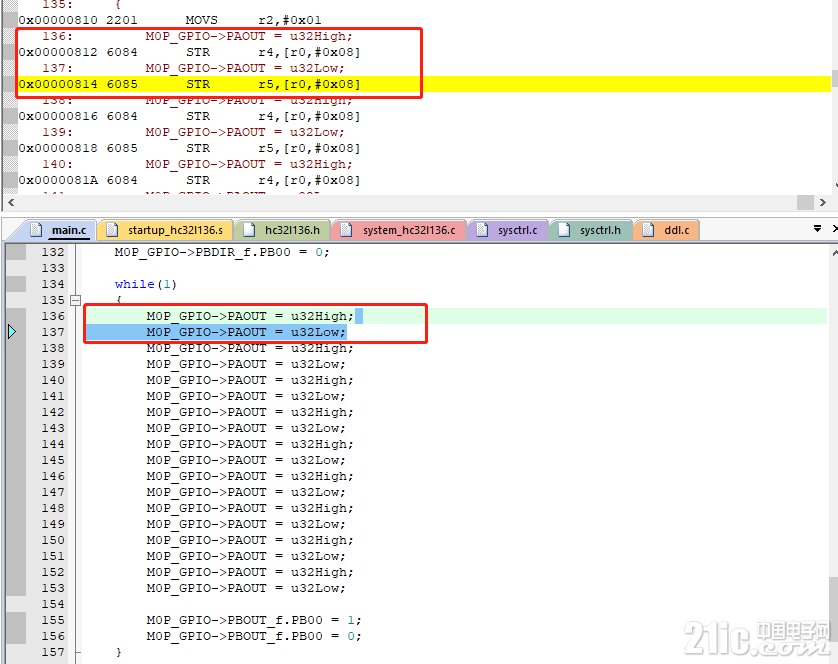The height and width of the screenshot is (664, 838).
Task: Click file icon on ddl.c tab
Action: (x=648, y=230)
